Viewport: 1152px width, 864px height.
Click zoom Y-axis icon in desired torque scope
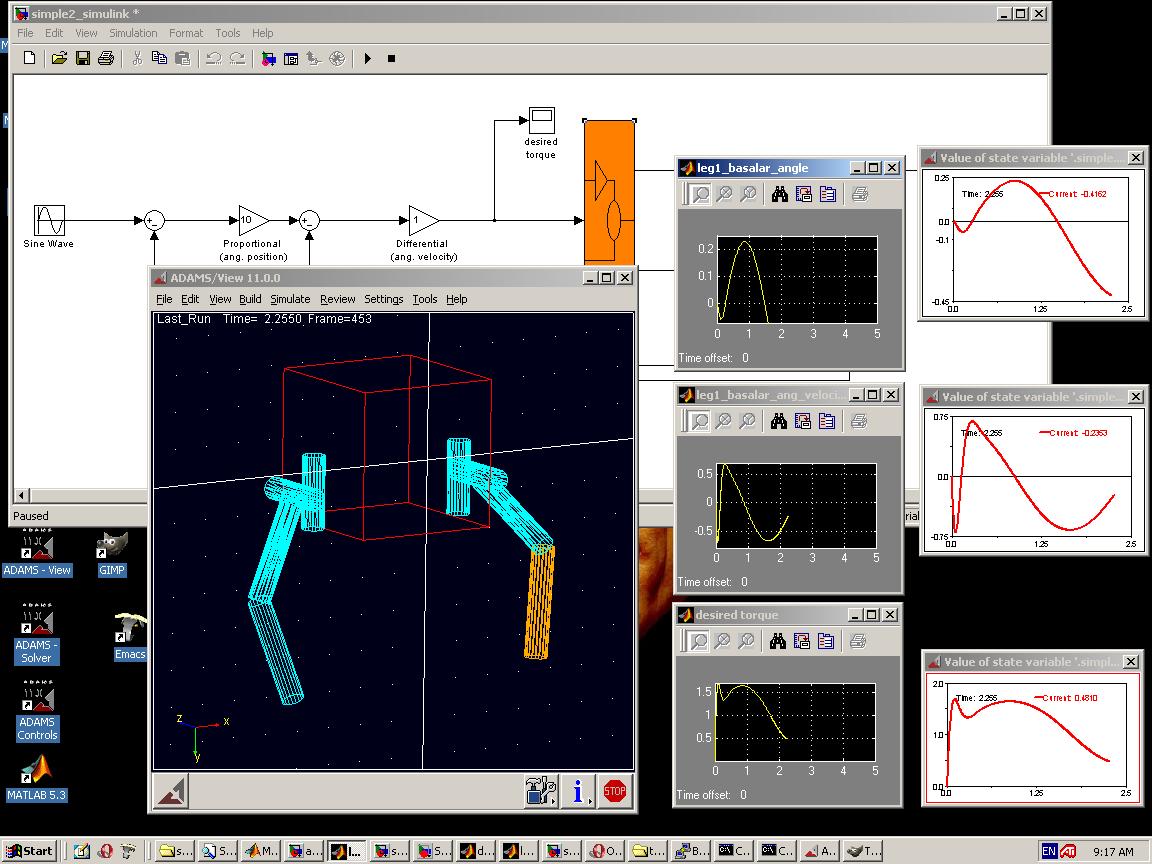[x=746, y=641]
